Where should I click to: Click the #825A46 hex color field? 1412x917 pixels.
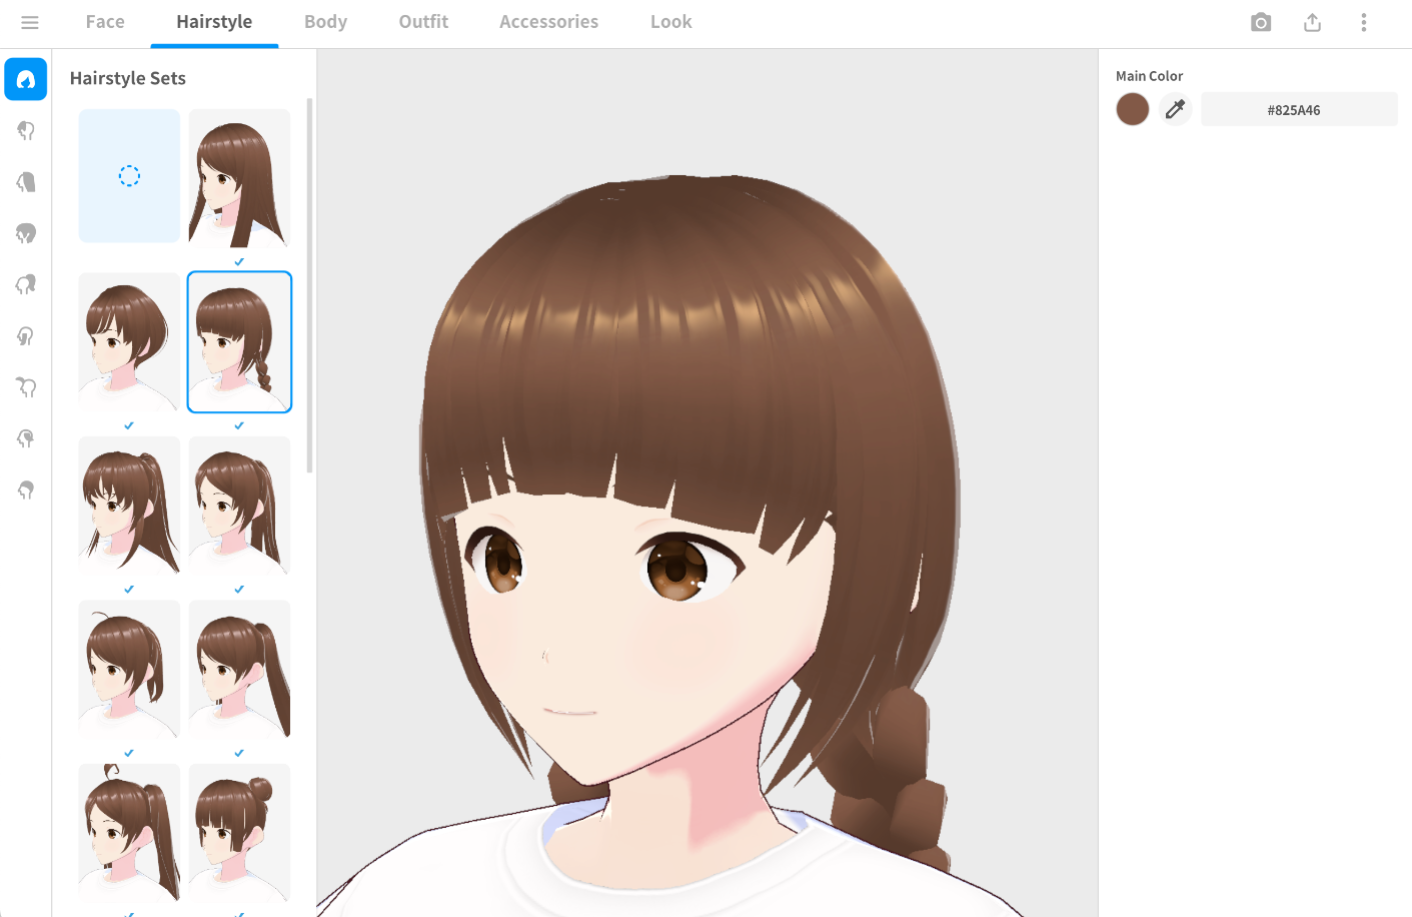(1299, 109)
